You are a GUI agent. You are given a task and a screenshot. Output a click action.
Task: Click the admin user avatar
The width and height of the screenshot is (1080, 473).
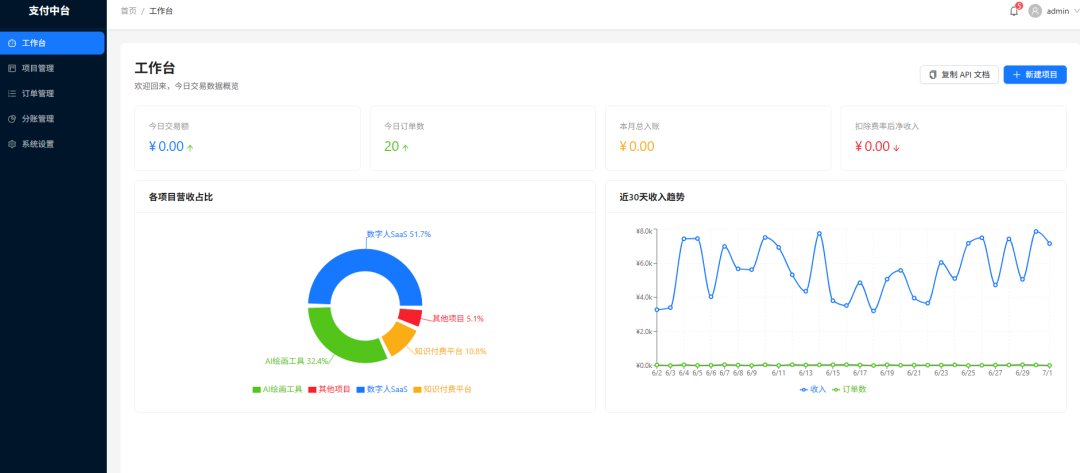(1035, 11)
